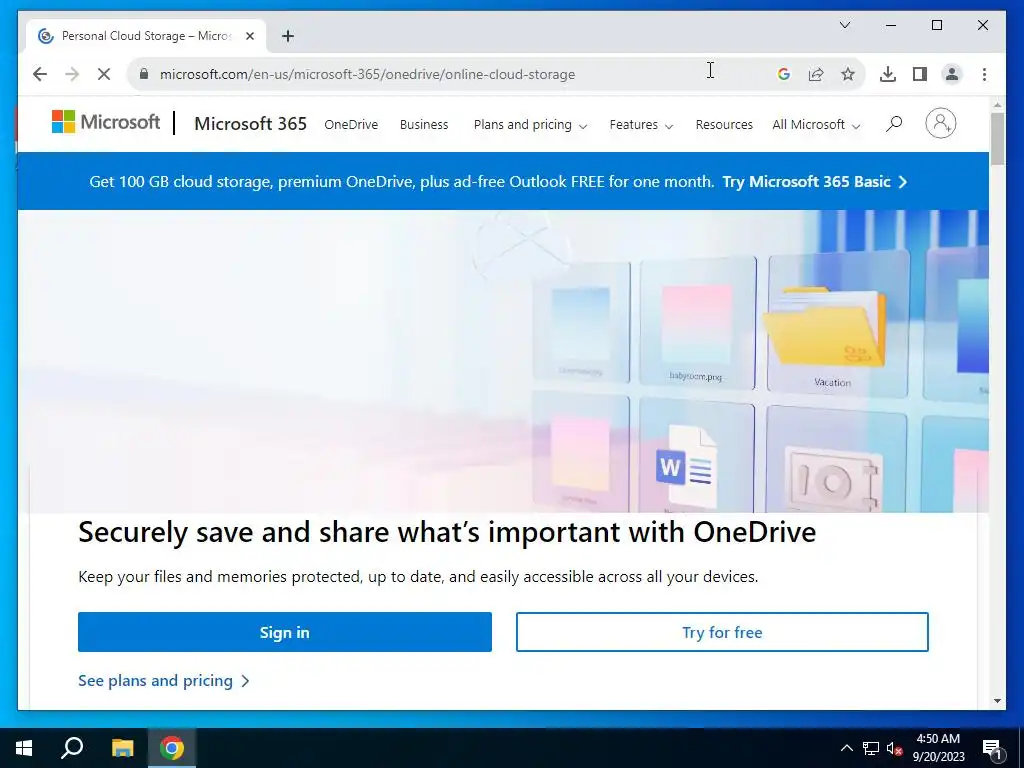1024x768 pixels.
Task: Click the 'Keep your files and memories' text
Action: coord(418,577)
